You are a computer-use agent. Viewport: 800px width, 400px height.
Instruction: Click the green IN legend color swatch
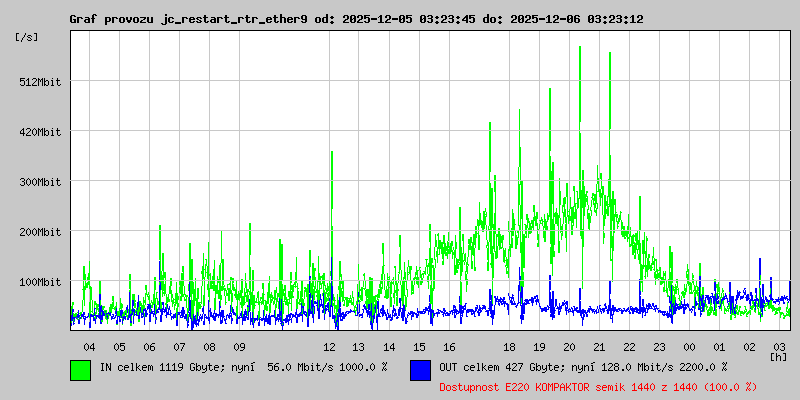point(81,369)
